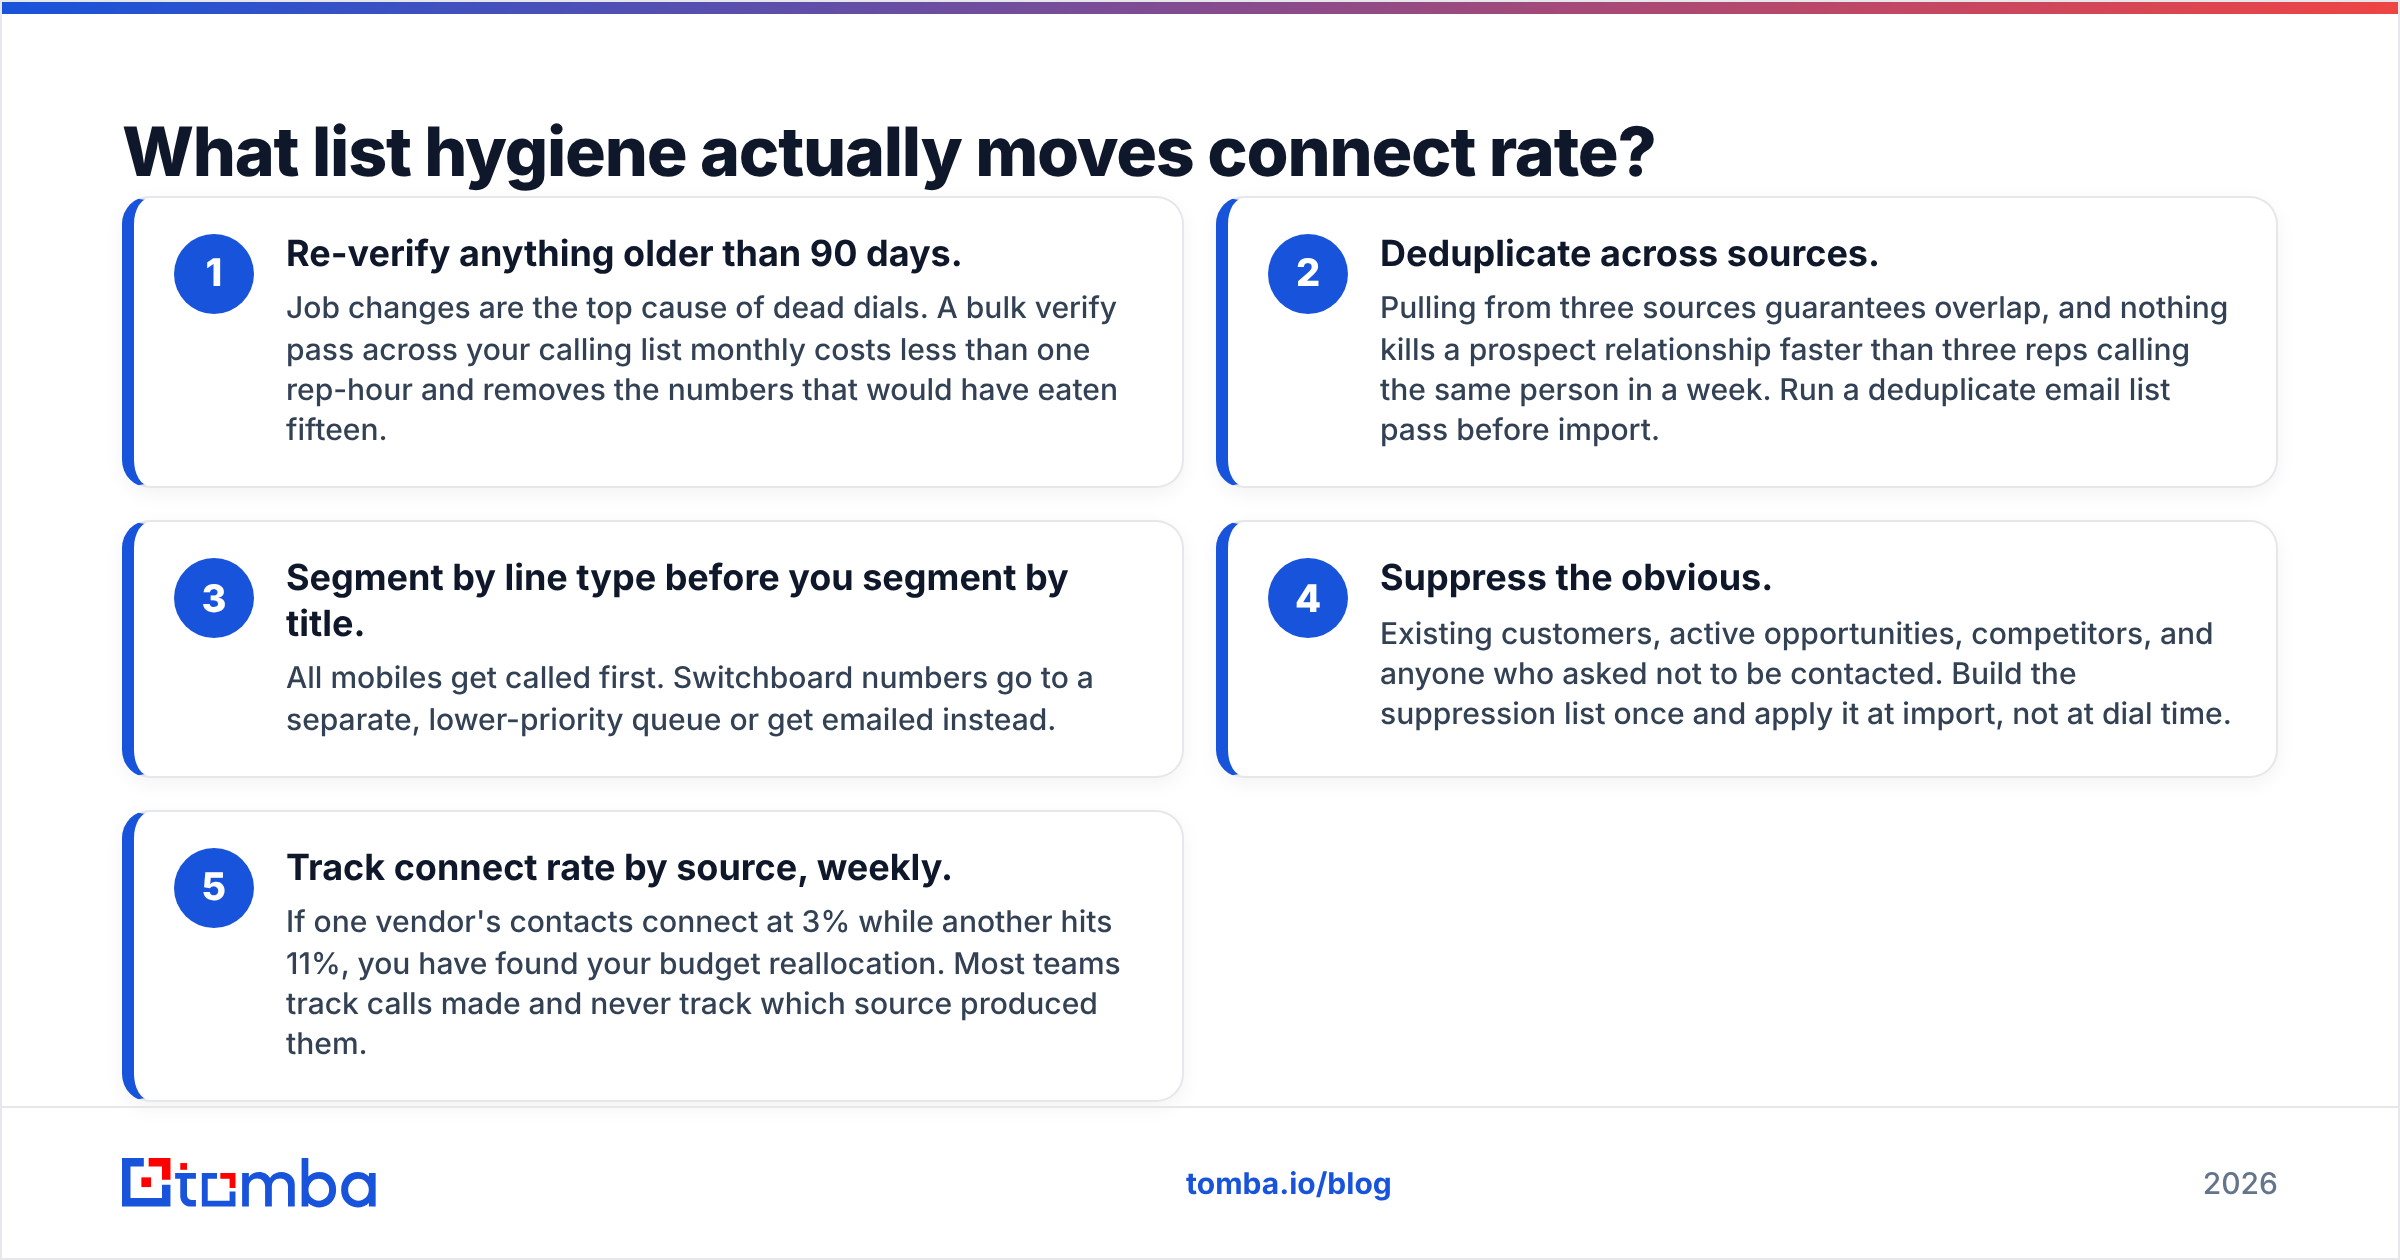Click the paragraph starting 'Job changes are the top cause'
The image size is (2400, 1260).
click(x=702, y=369)
